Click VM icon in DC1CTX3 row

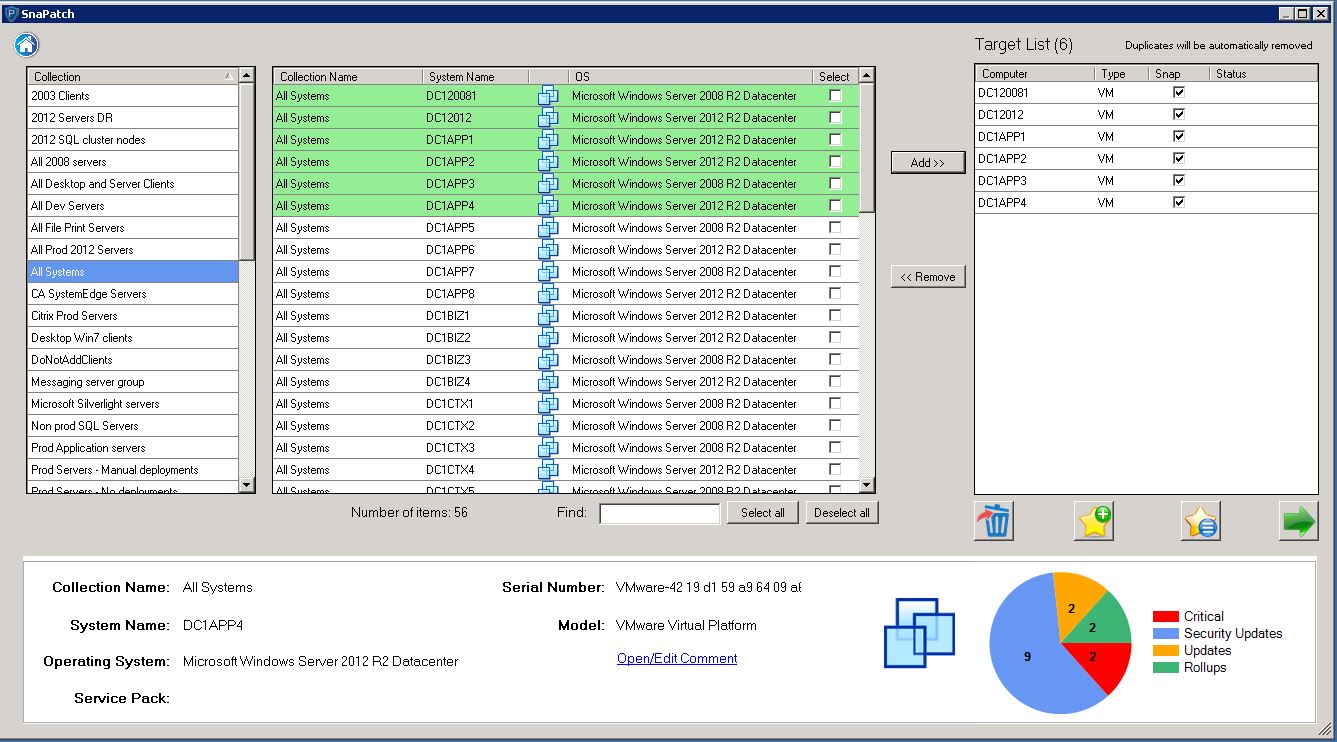(548, 448)
